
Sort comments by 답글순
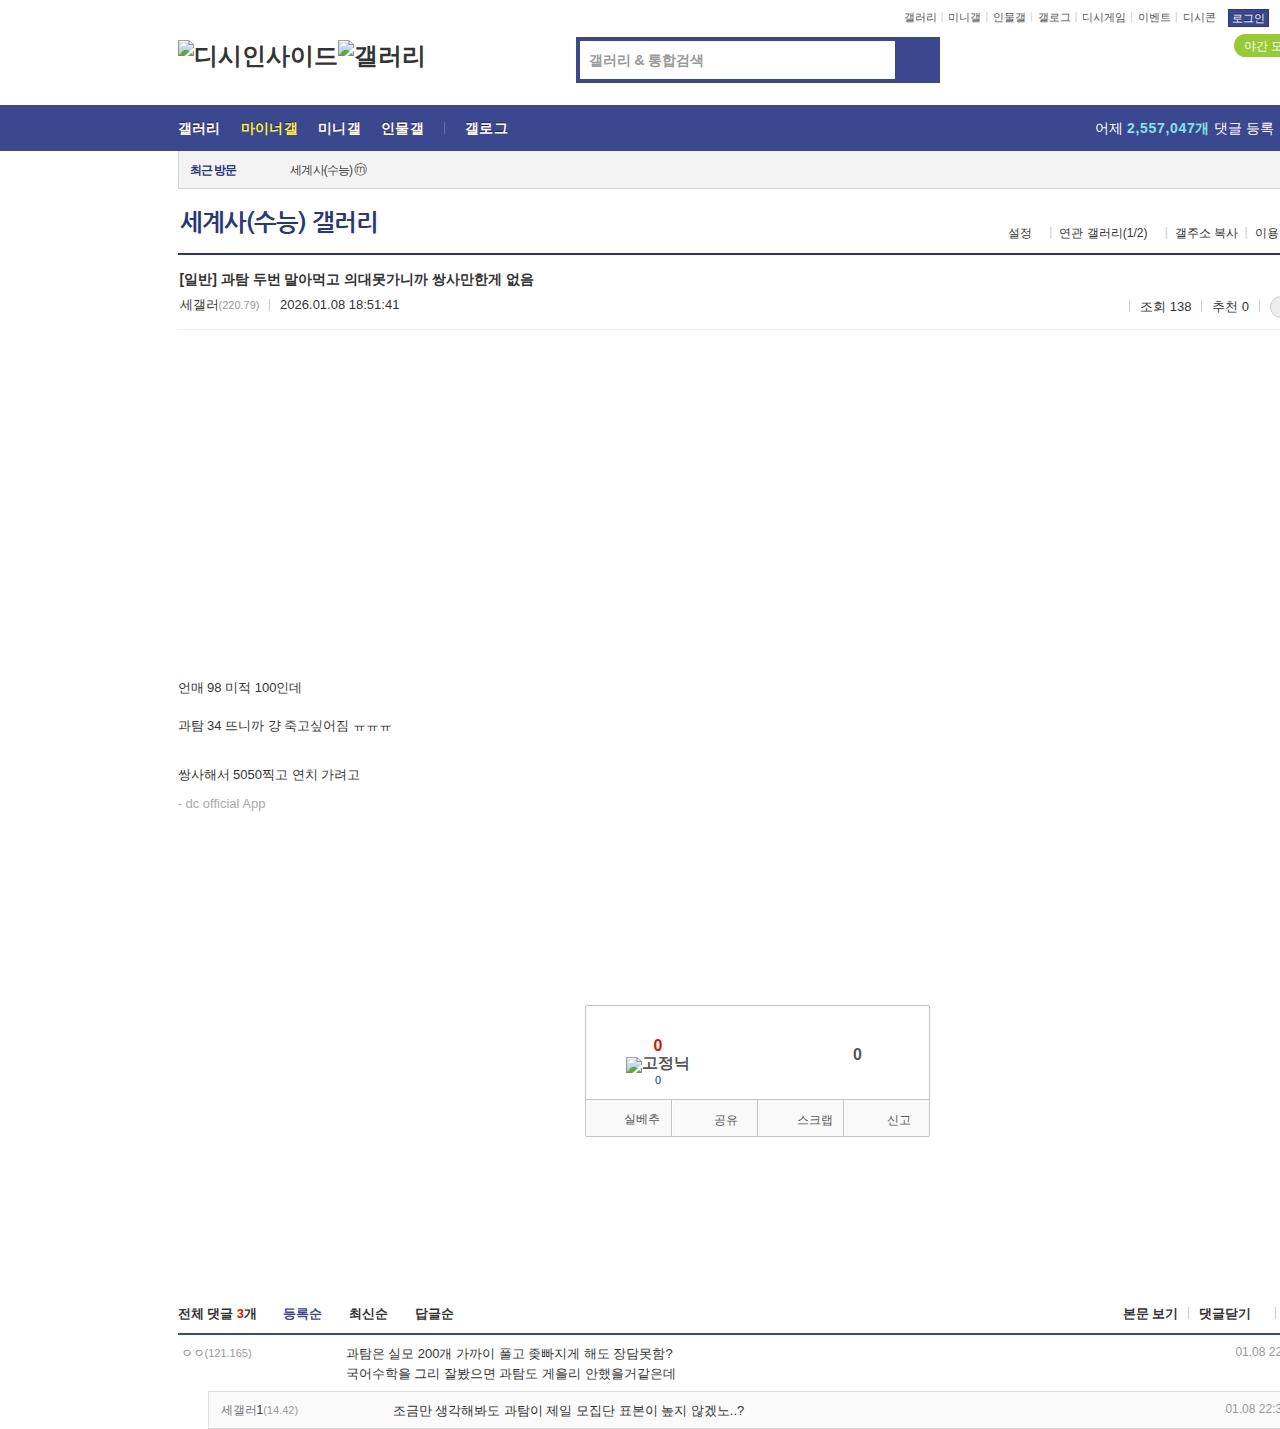434,1314
